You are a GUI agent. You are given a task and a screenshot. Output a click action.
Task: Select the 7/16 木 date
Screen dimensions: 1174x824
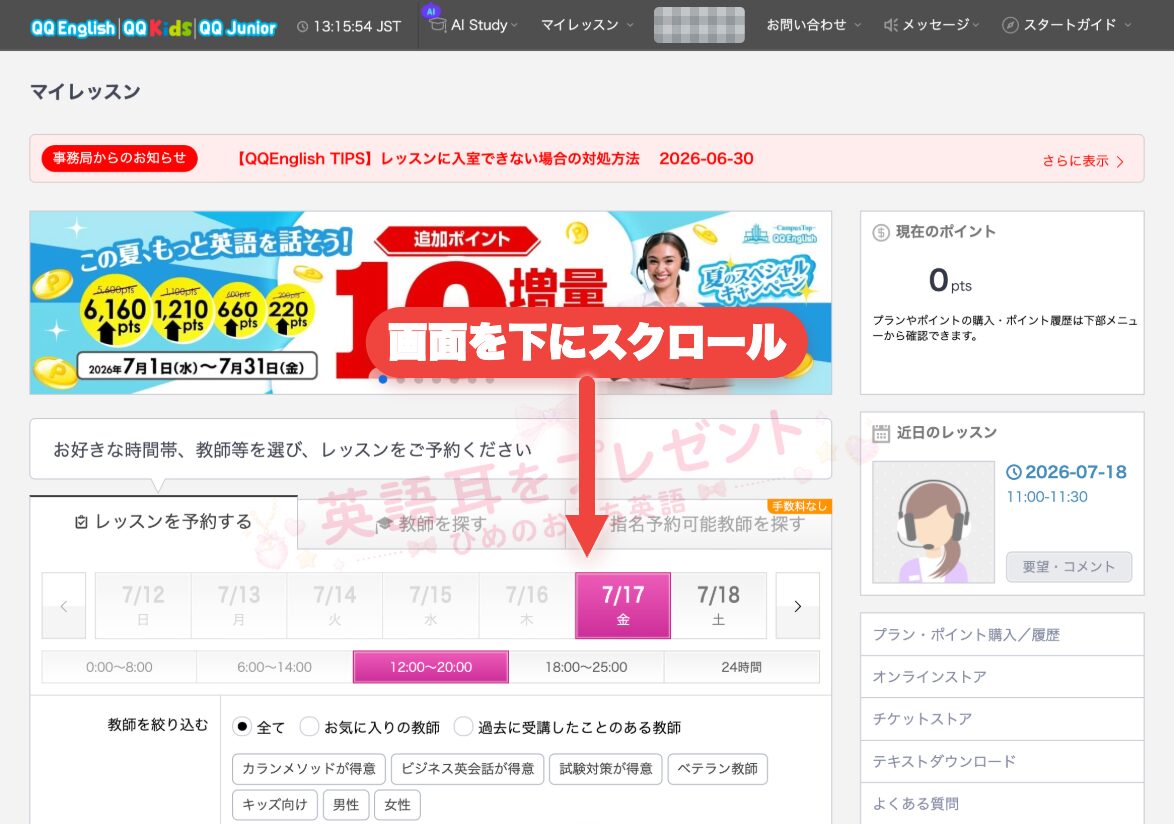point(527,605)
